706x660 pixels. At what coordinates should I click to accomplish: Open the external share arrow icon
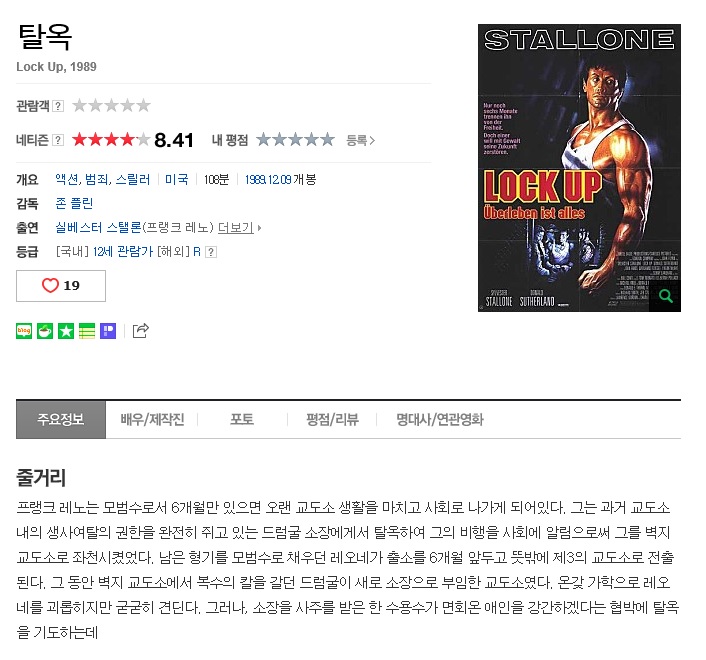pos(140,331)
